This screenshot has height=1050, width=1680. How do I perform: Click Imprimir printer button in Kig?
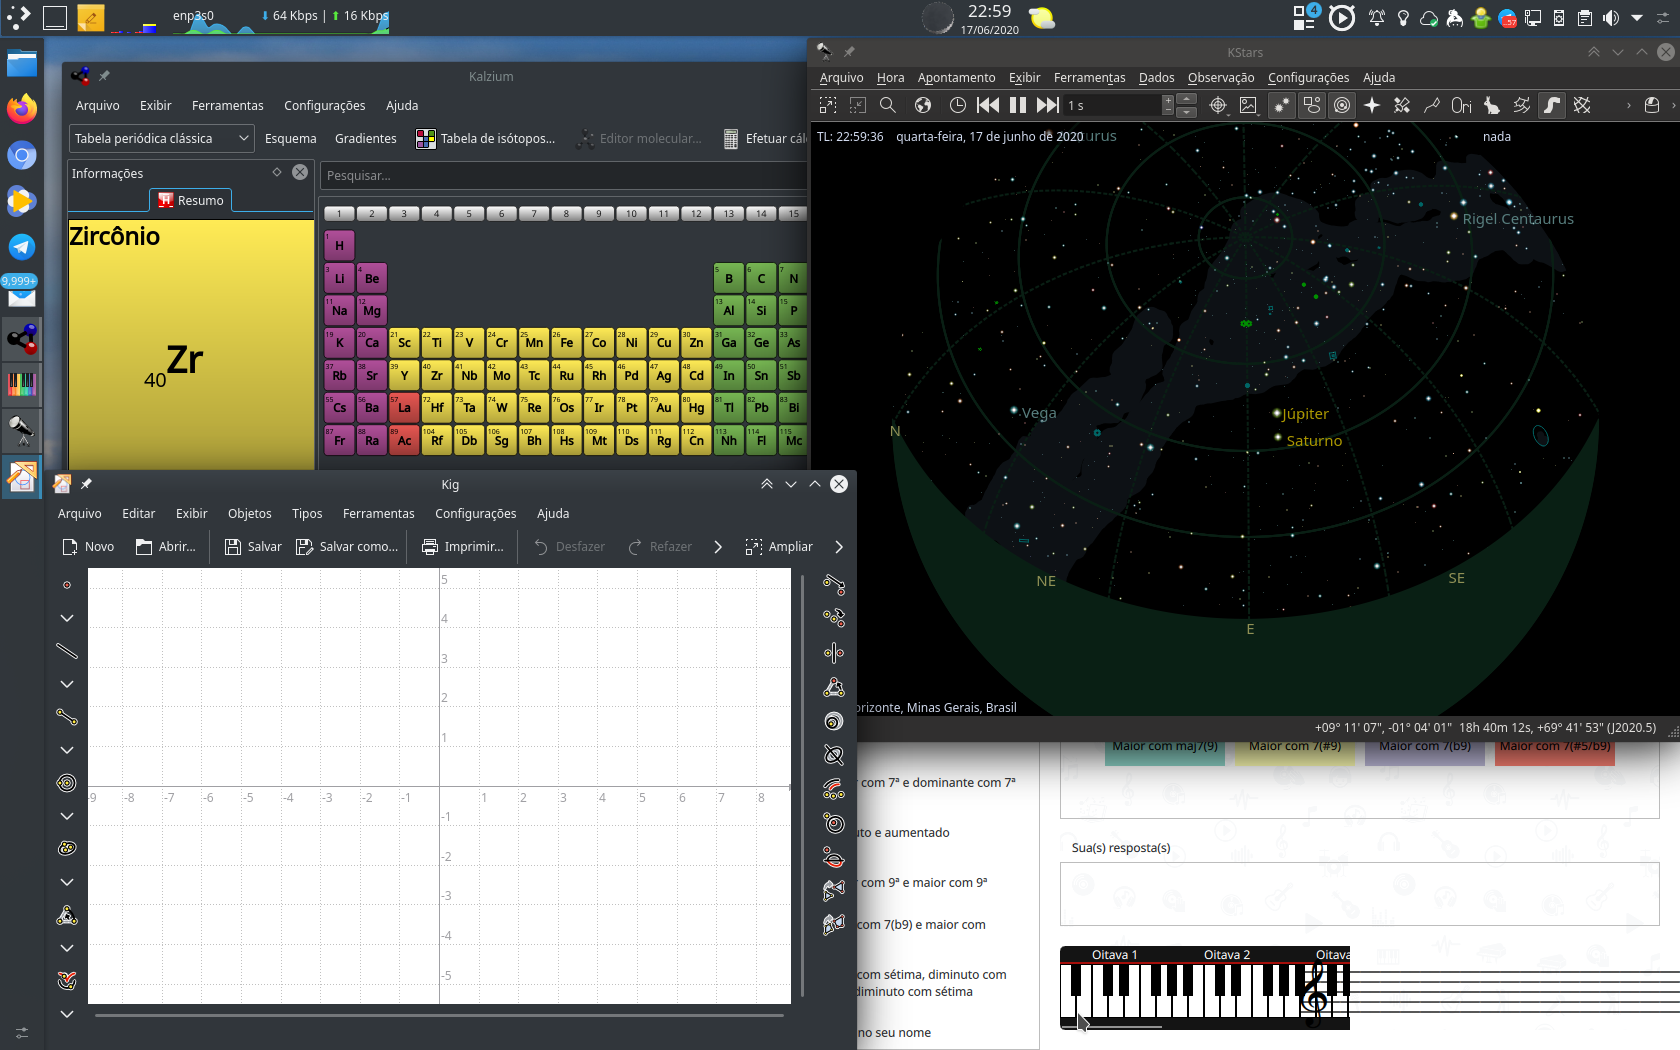463,547
